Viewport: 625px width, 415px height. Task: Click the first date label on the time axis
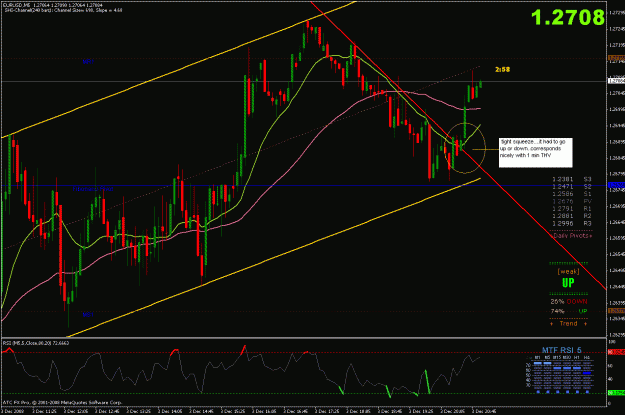12,411
